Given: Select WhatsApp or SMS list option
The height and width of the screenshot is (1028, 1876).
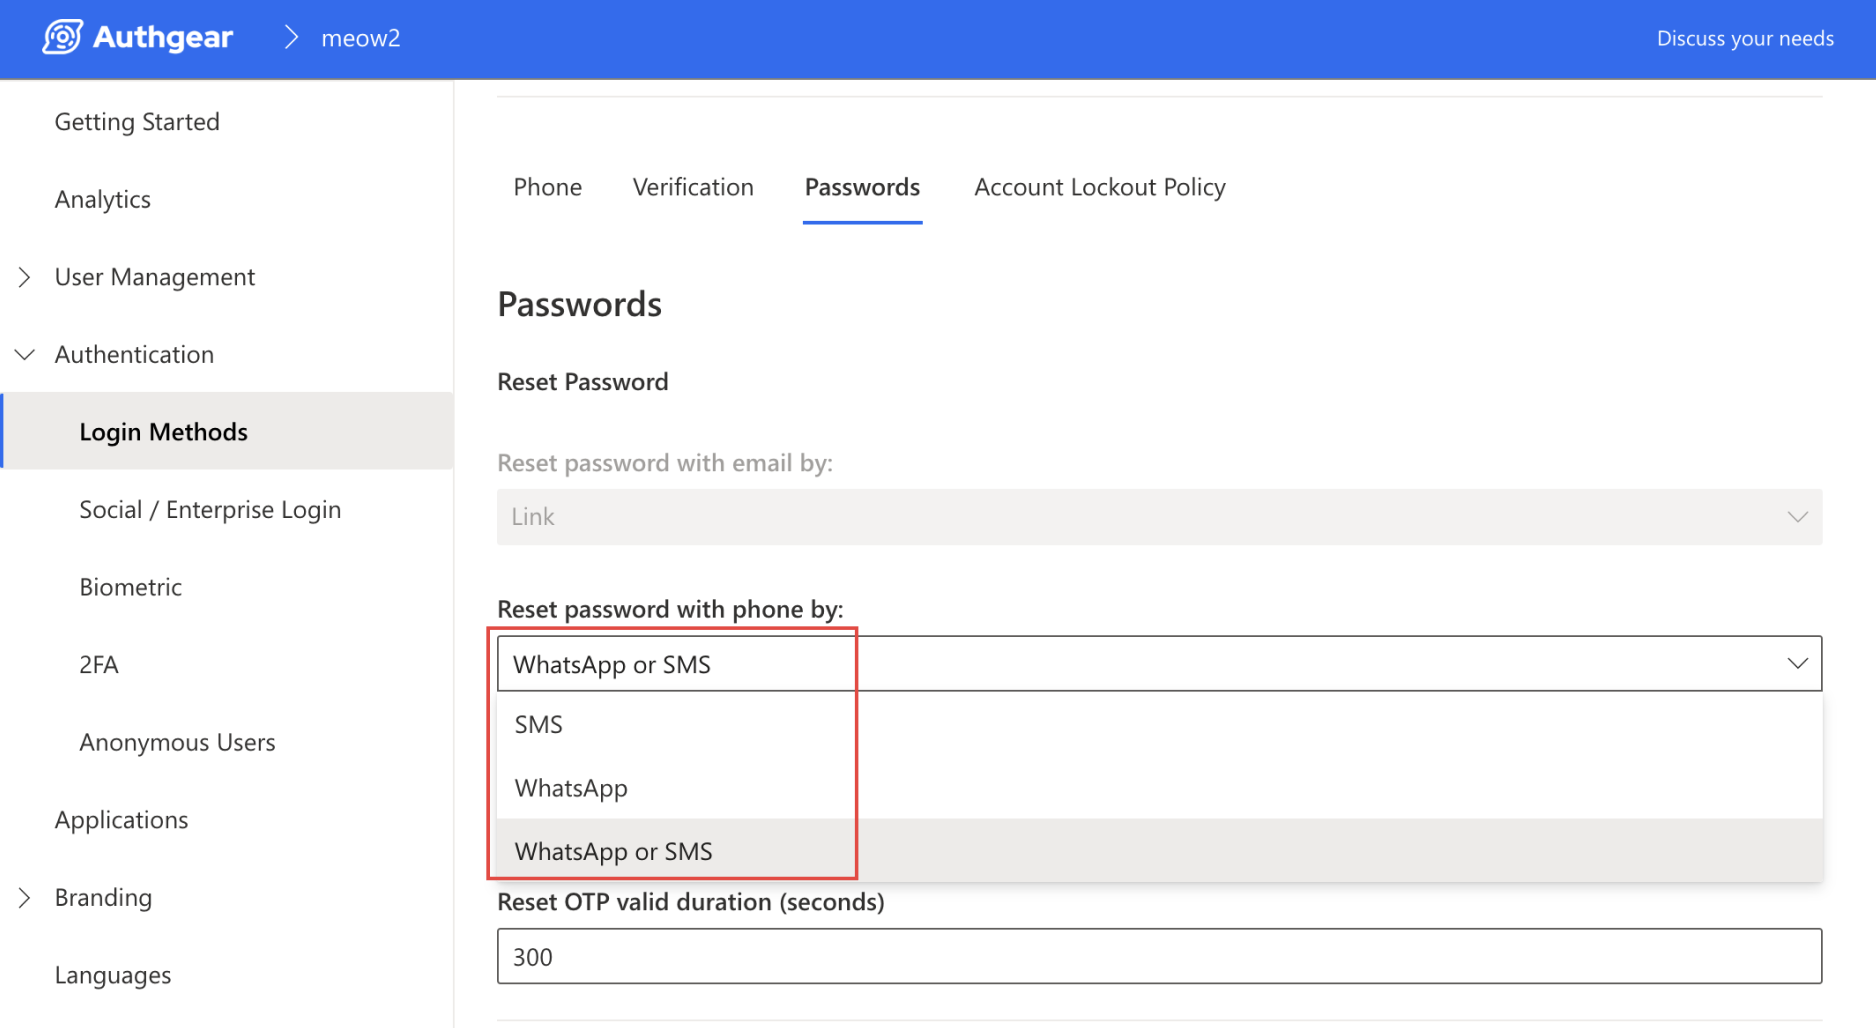Looking at the screenshot, I should 613,851.
